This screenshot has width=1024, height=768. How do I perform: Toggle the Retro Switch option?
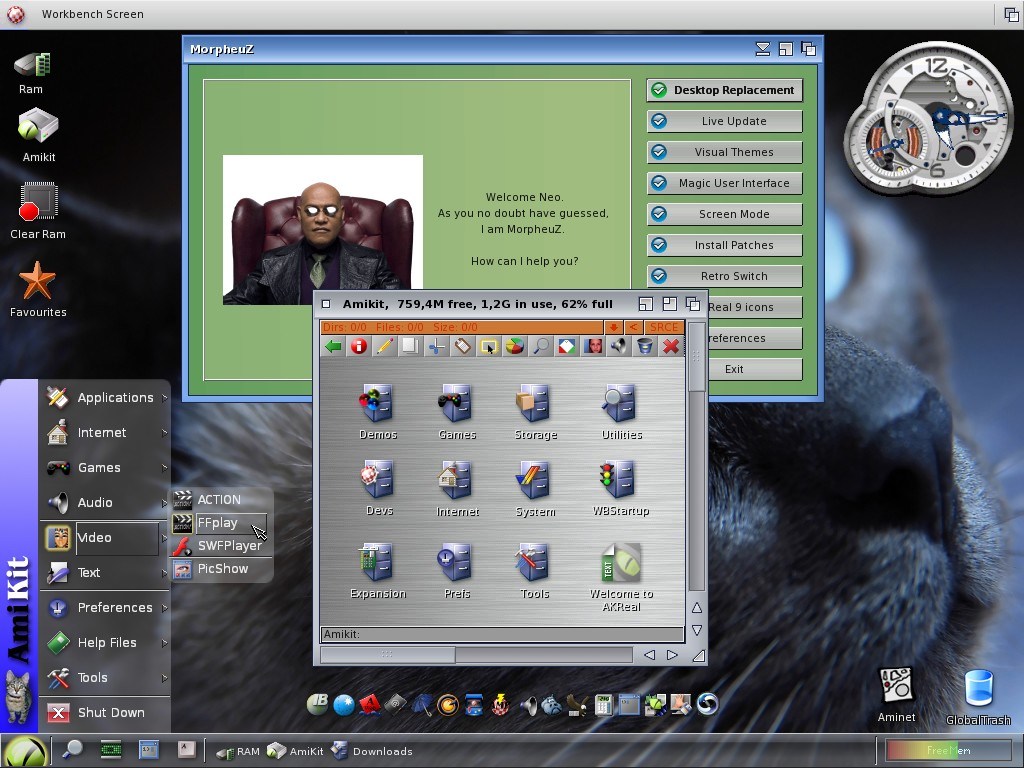coord(725,276)
